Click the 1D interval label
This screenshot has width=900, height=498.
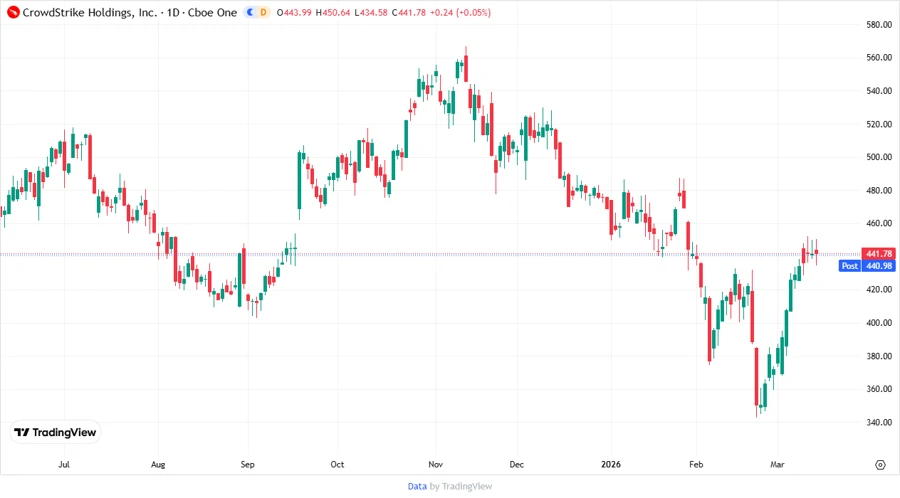[x=173, y=12]
